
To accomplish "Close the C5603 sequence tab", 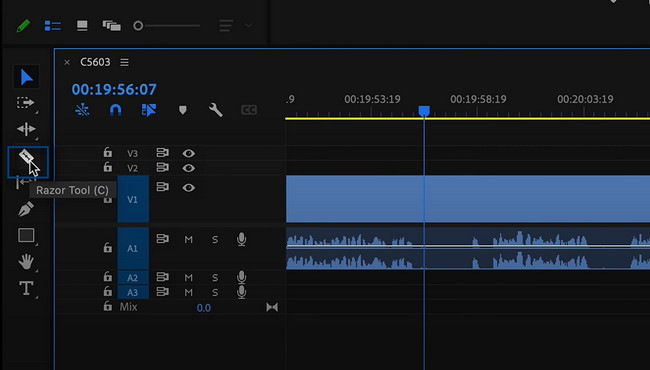I will pos(67,62).
